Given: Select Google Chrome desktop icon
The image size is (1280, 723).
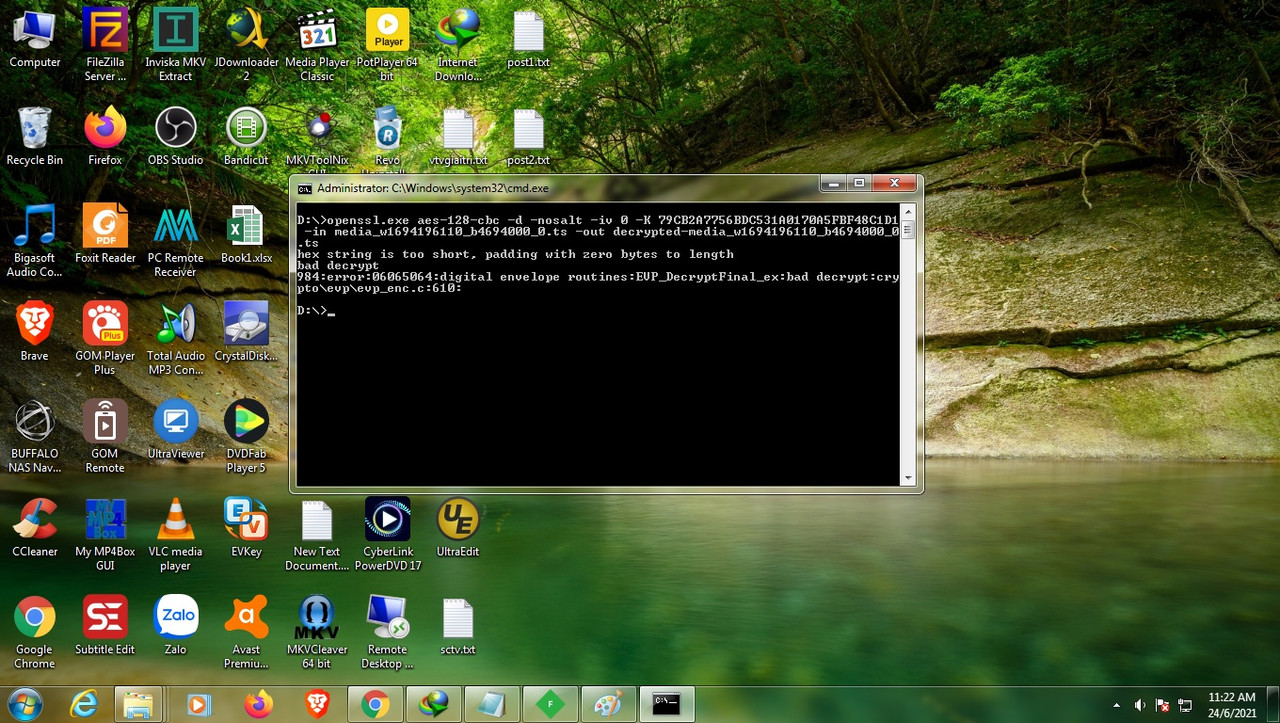Looking at the screenshot, I should [x=34, y=633].
